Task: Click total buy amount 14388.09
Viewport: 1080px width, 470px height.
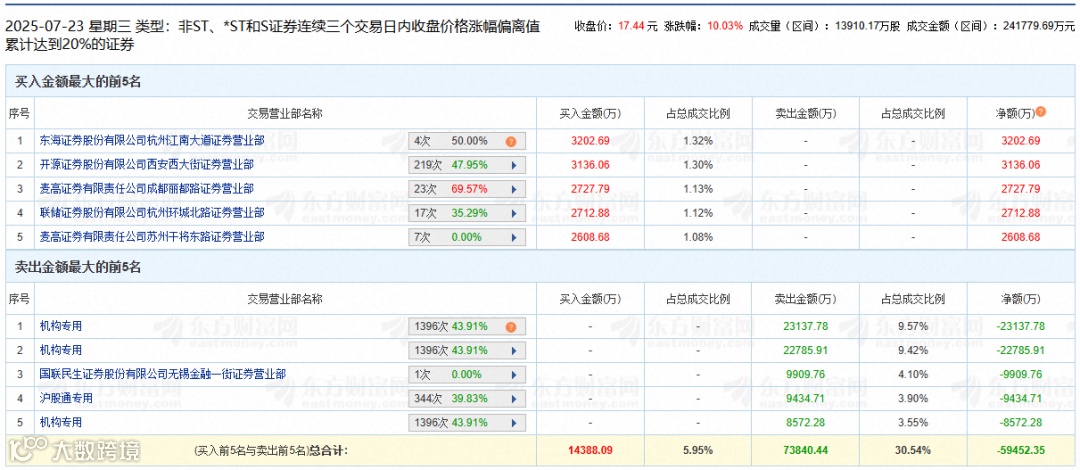Action: [590, 451]
